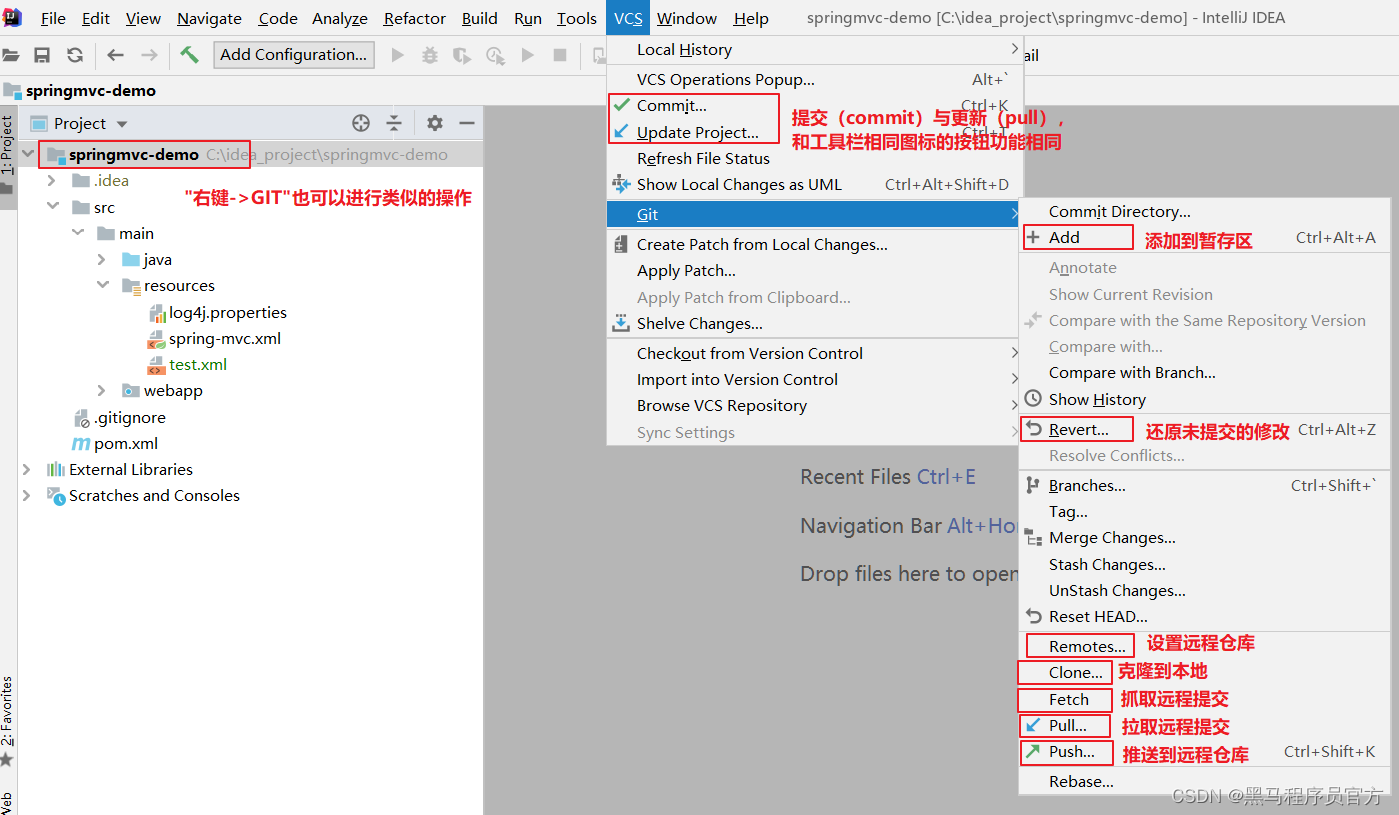Click the Add Configuration... button
This screenshot has height=815, width=1399.
(294, 54)
